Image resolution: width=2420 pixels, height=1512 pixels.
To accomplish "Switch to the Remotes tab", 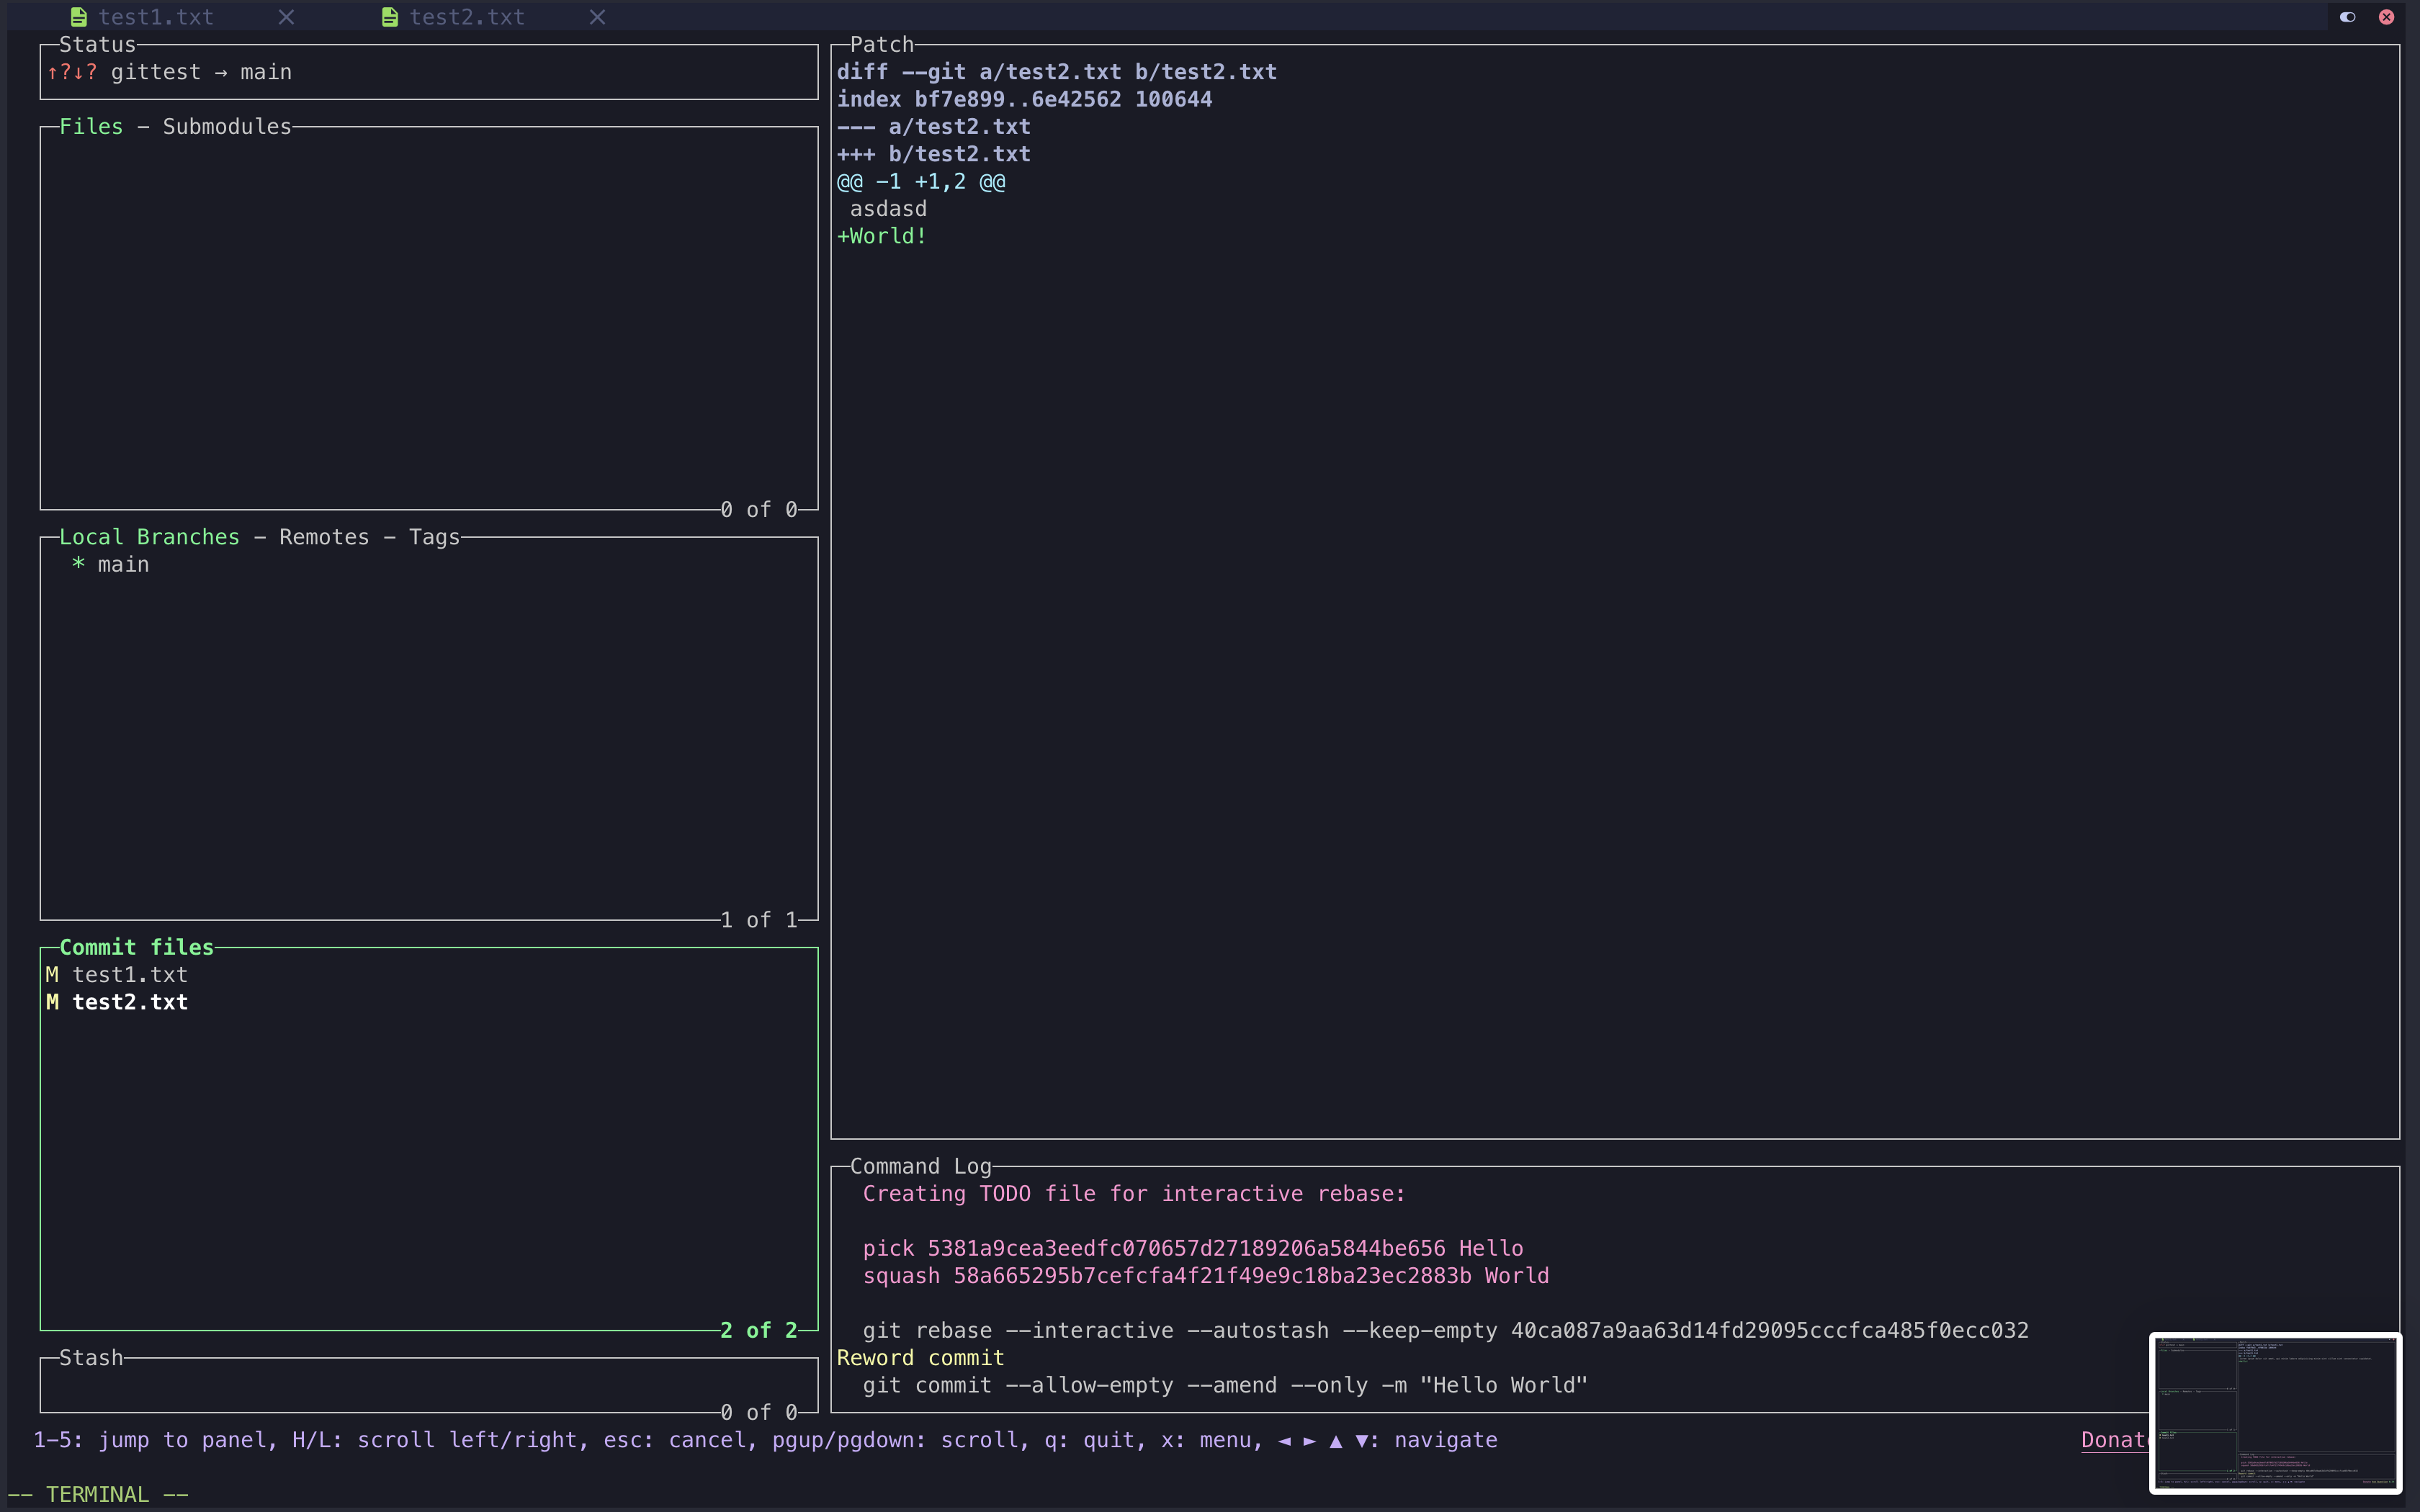I will (x=324, y=537).
